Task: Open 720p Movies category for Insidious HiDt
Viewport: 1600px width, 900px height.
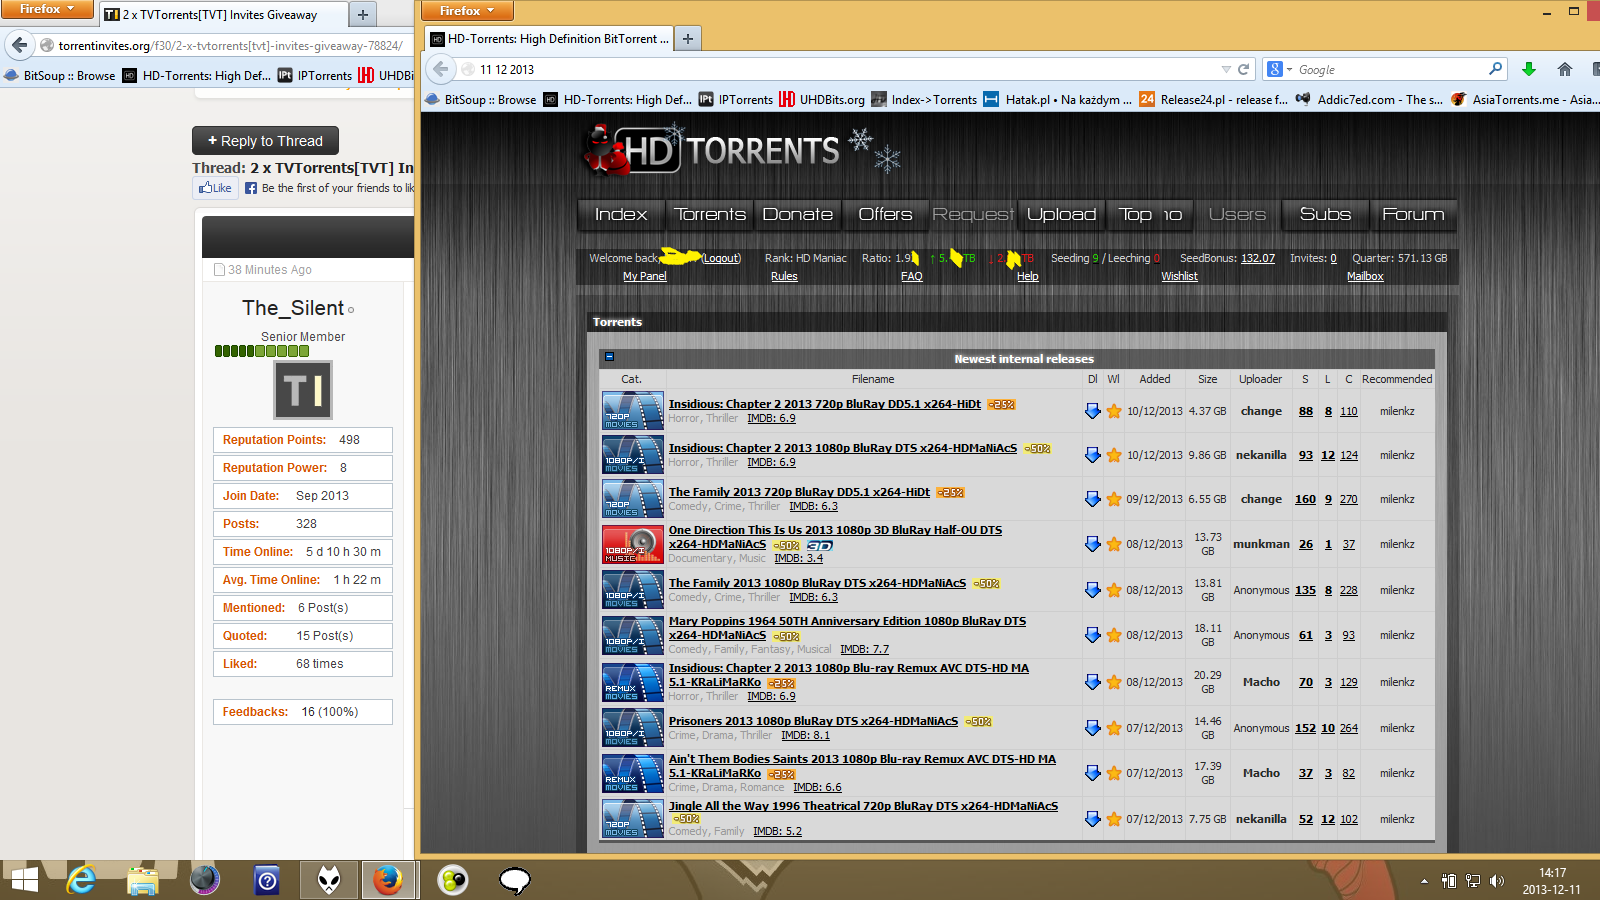Action: pos(633,411)
